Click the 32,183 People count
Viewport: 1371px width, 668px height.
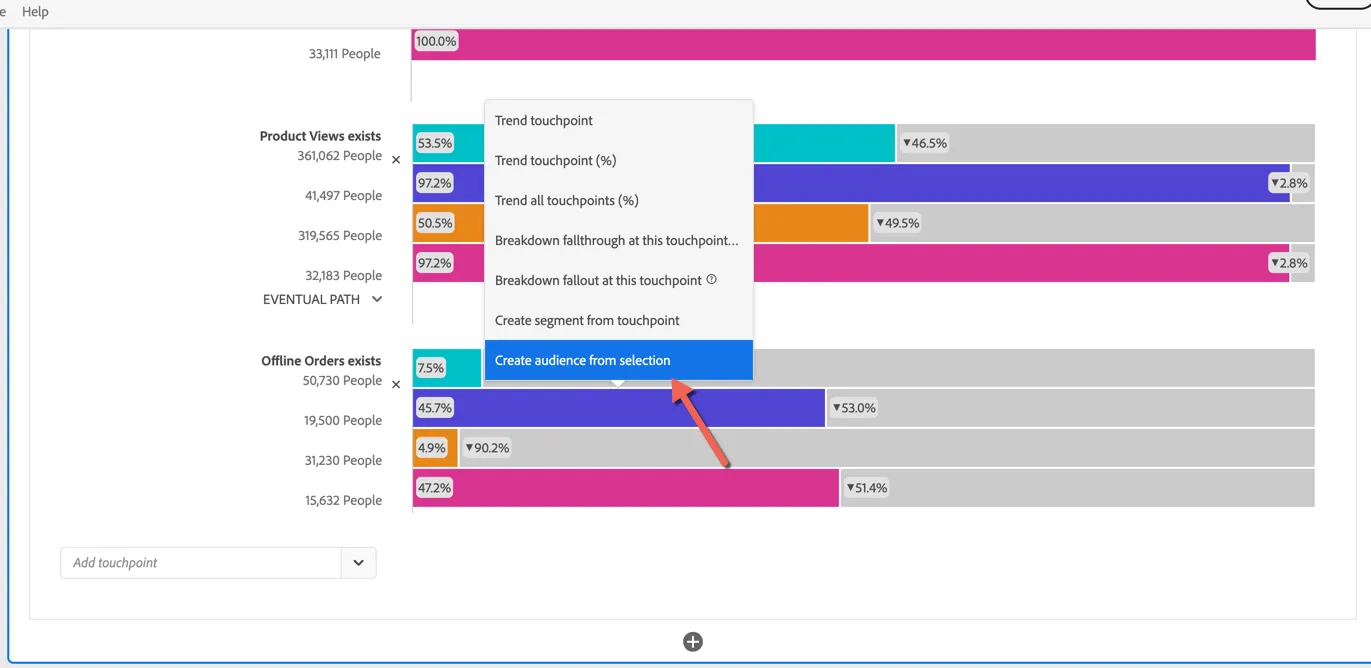click(343, 276)
